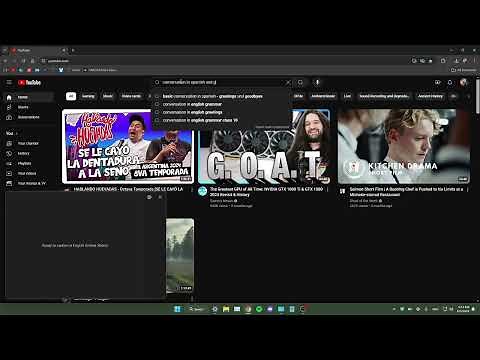Image resolution: width=480 pixels, height=360 pixels.
Task: Open browser extensions puzzle icon
Action: tap(443, 61)
